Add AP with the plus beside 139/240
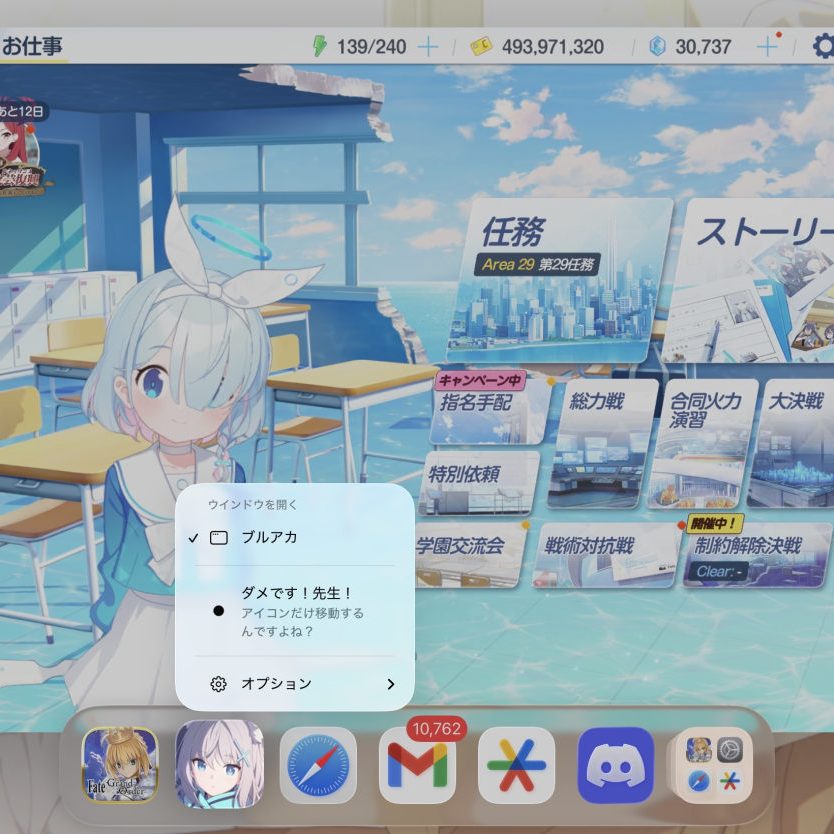This screenshot has width=834, height=834. point(428,47)
